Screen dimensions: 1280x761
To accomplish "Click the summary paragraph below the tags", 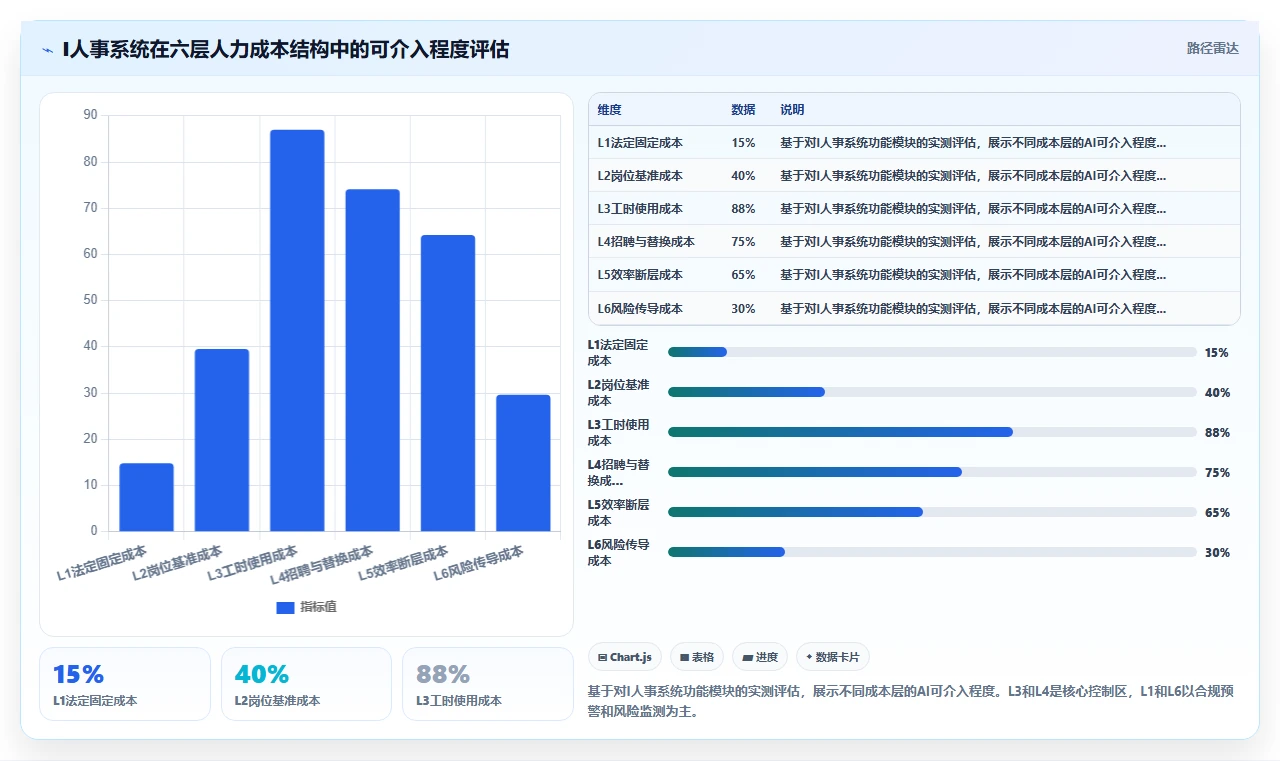I will pyautogui.click(x=912, y=701).
